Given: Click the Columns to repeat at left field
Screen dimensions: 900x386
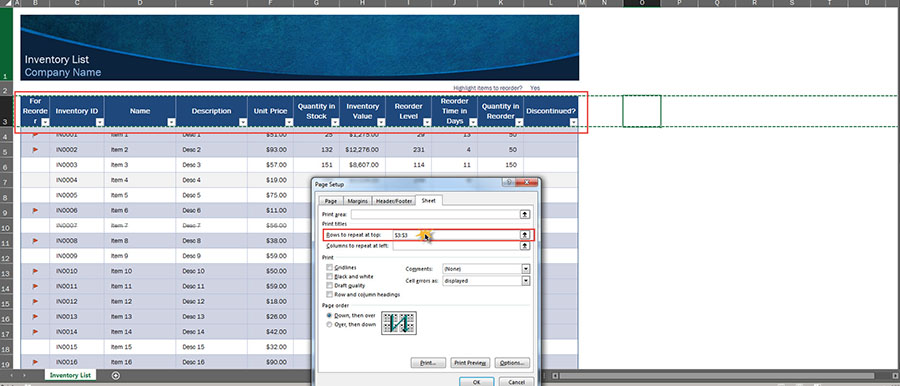Looking at the screenshot, I should (x=455, y=246).
